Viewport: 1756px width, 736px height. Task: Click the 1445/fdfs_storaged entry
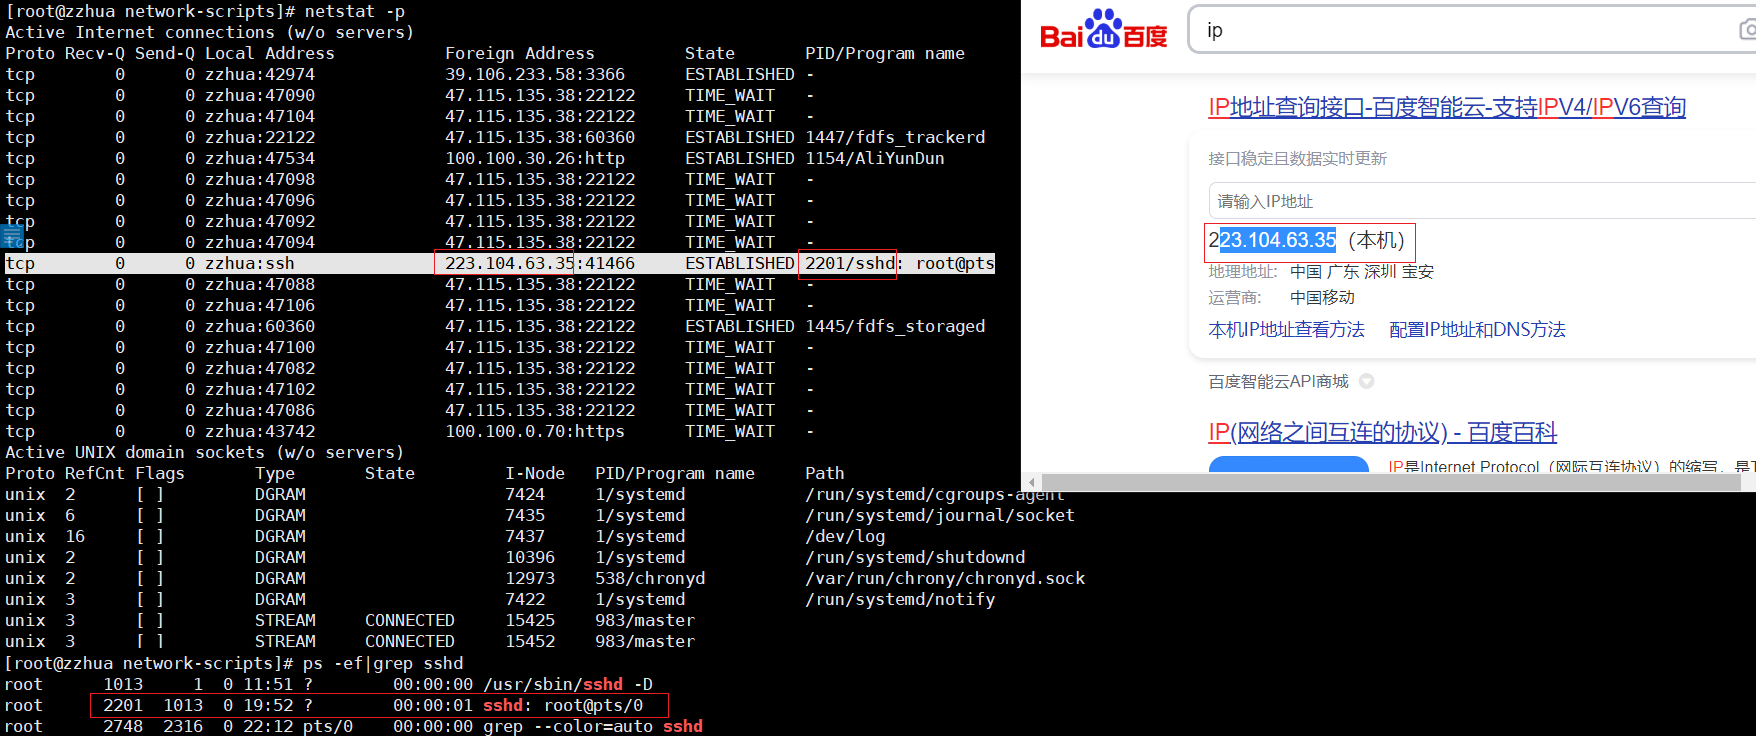[895, 326]
